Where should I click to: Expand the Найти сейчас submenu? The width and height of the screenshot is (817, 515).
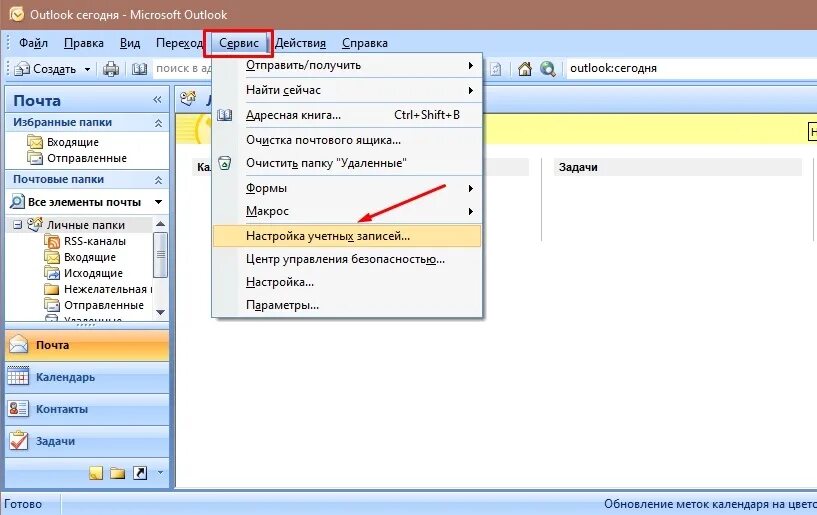pyautogui.click(x=471, y=90)
